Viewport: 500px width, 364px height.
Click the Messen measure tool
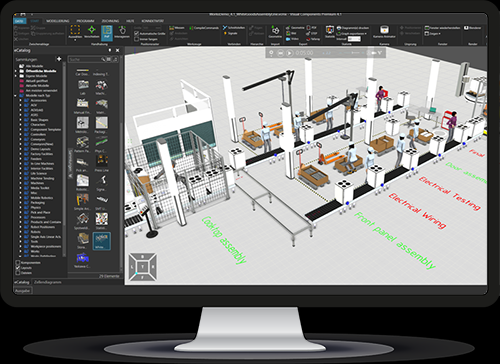pos(177,28)
